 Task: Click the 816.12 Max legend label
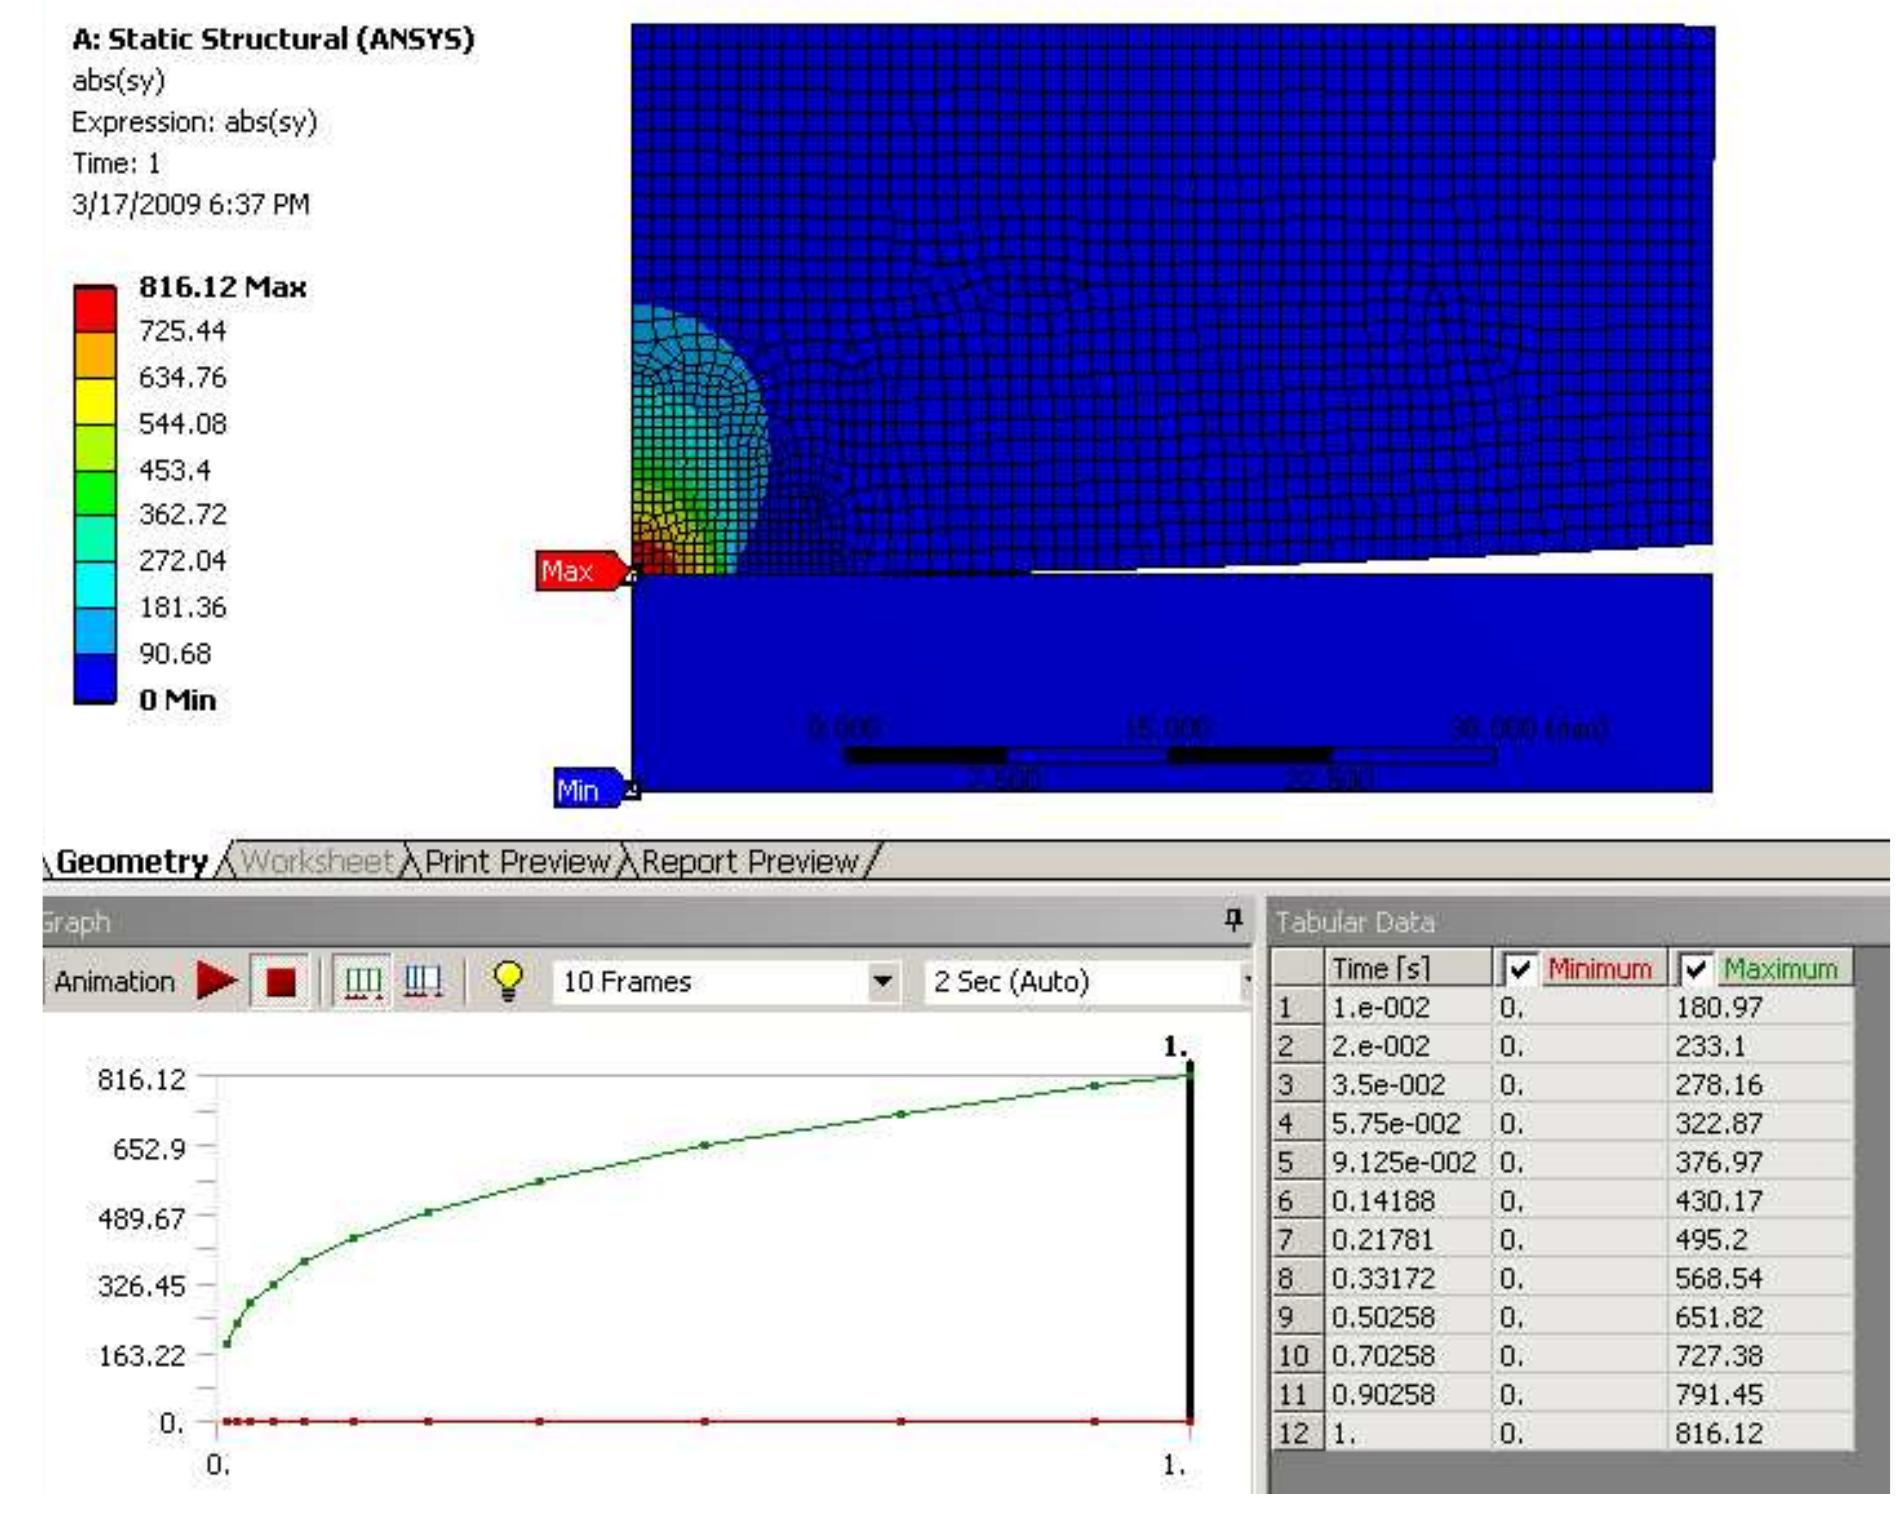coord(222,287)
